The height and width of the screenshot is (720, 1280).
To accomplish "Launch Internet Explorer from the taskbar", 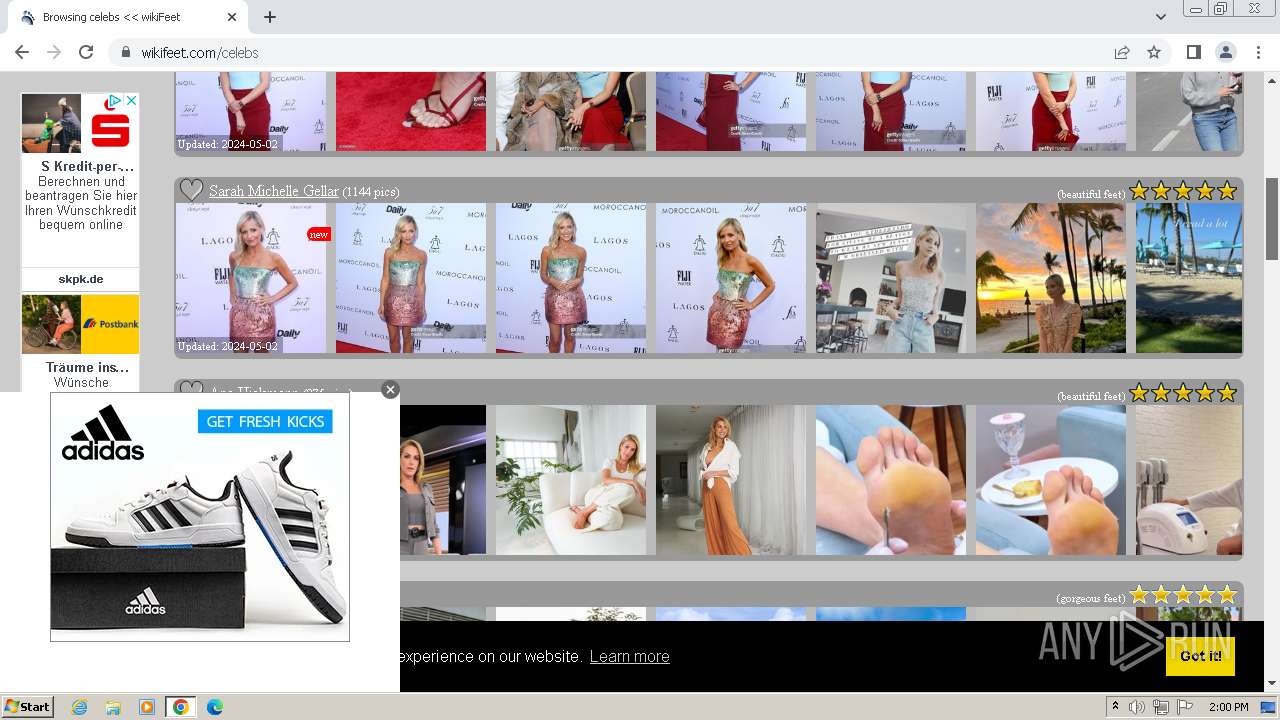I will (80, 707).
